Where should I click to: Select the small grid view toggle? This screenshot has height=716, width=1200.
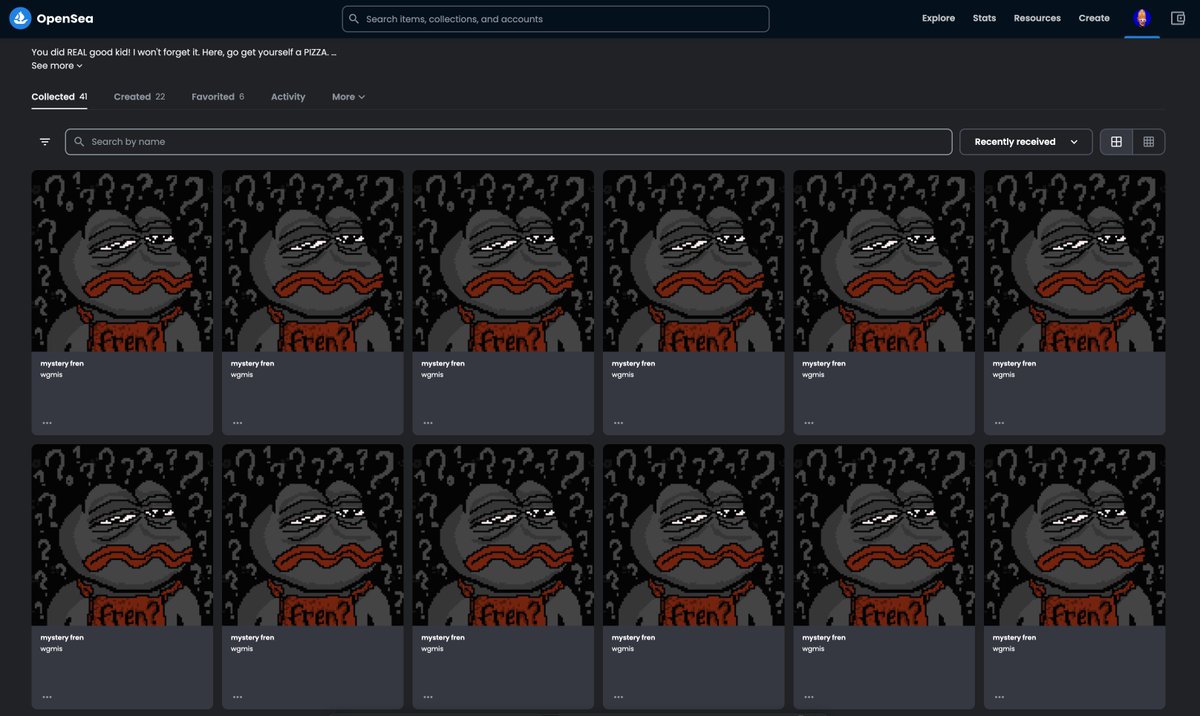click(1149, 142)
